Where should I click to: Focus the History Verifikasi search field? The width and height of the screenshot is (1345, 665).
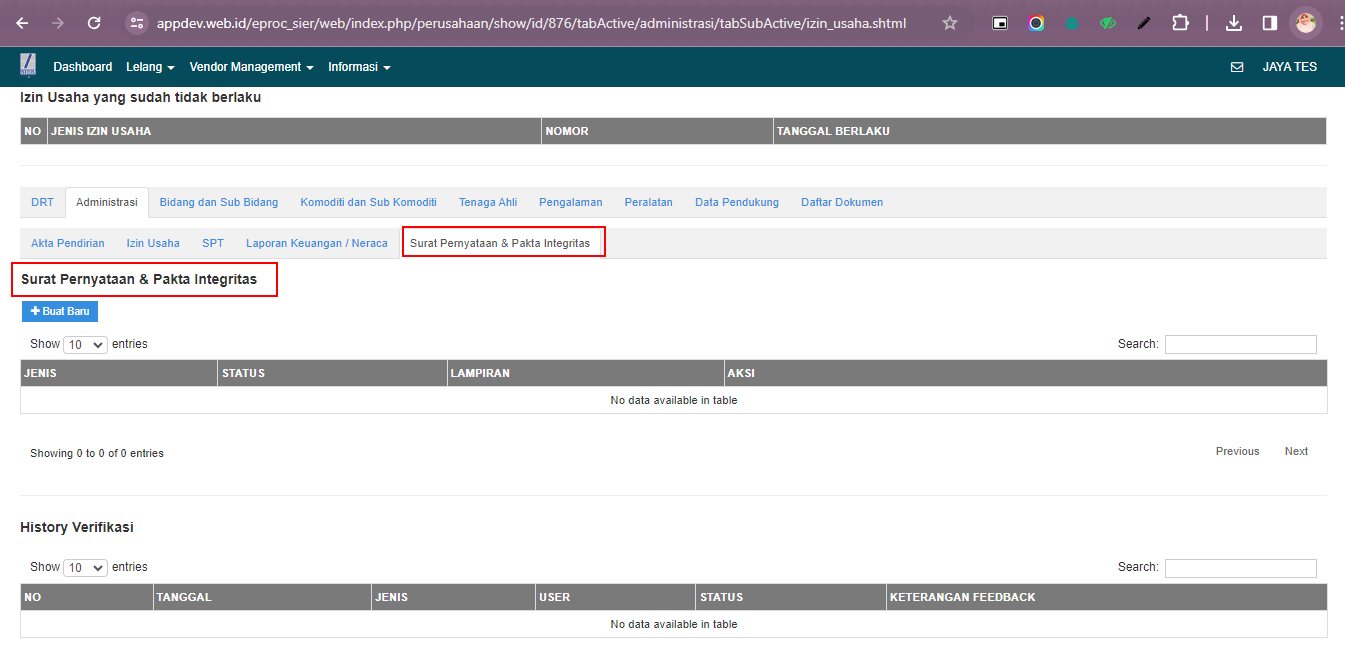[1240, 568]
